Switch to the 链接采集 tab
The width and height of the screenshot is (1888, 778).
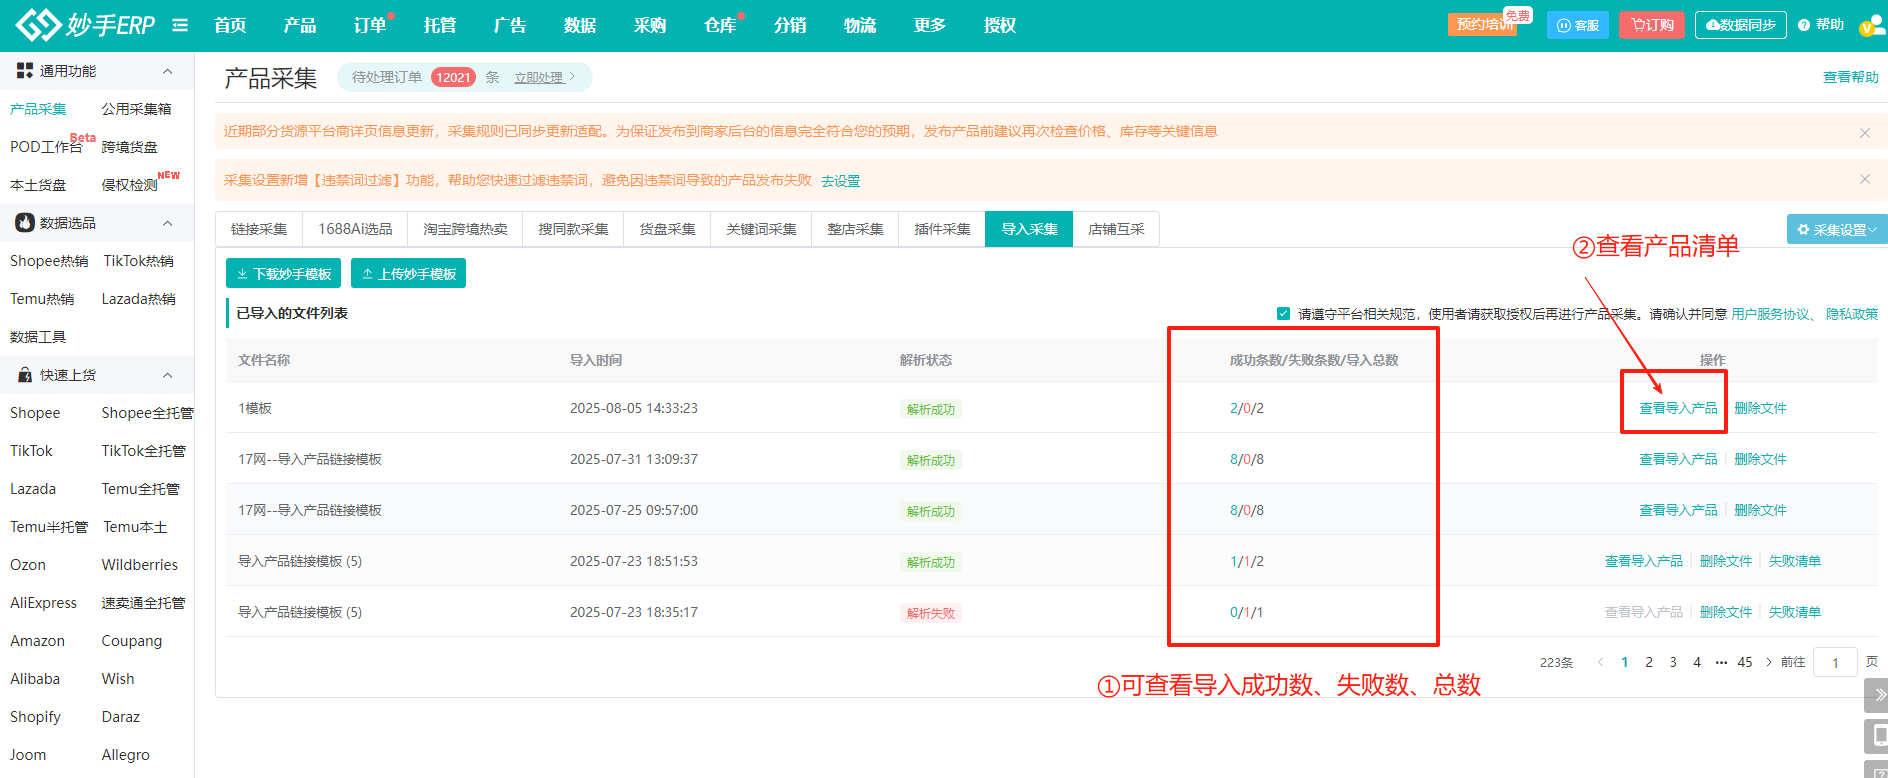[x=259, y=229]
